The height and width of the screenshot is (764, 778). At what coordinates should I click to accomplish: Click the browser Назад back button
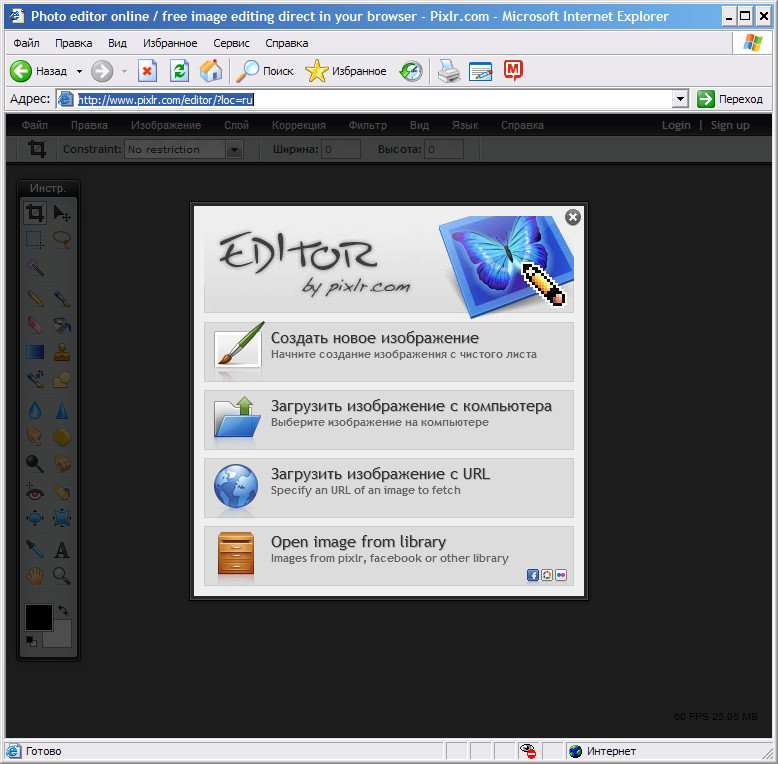(x=39, y=71)
